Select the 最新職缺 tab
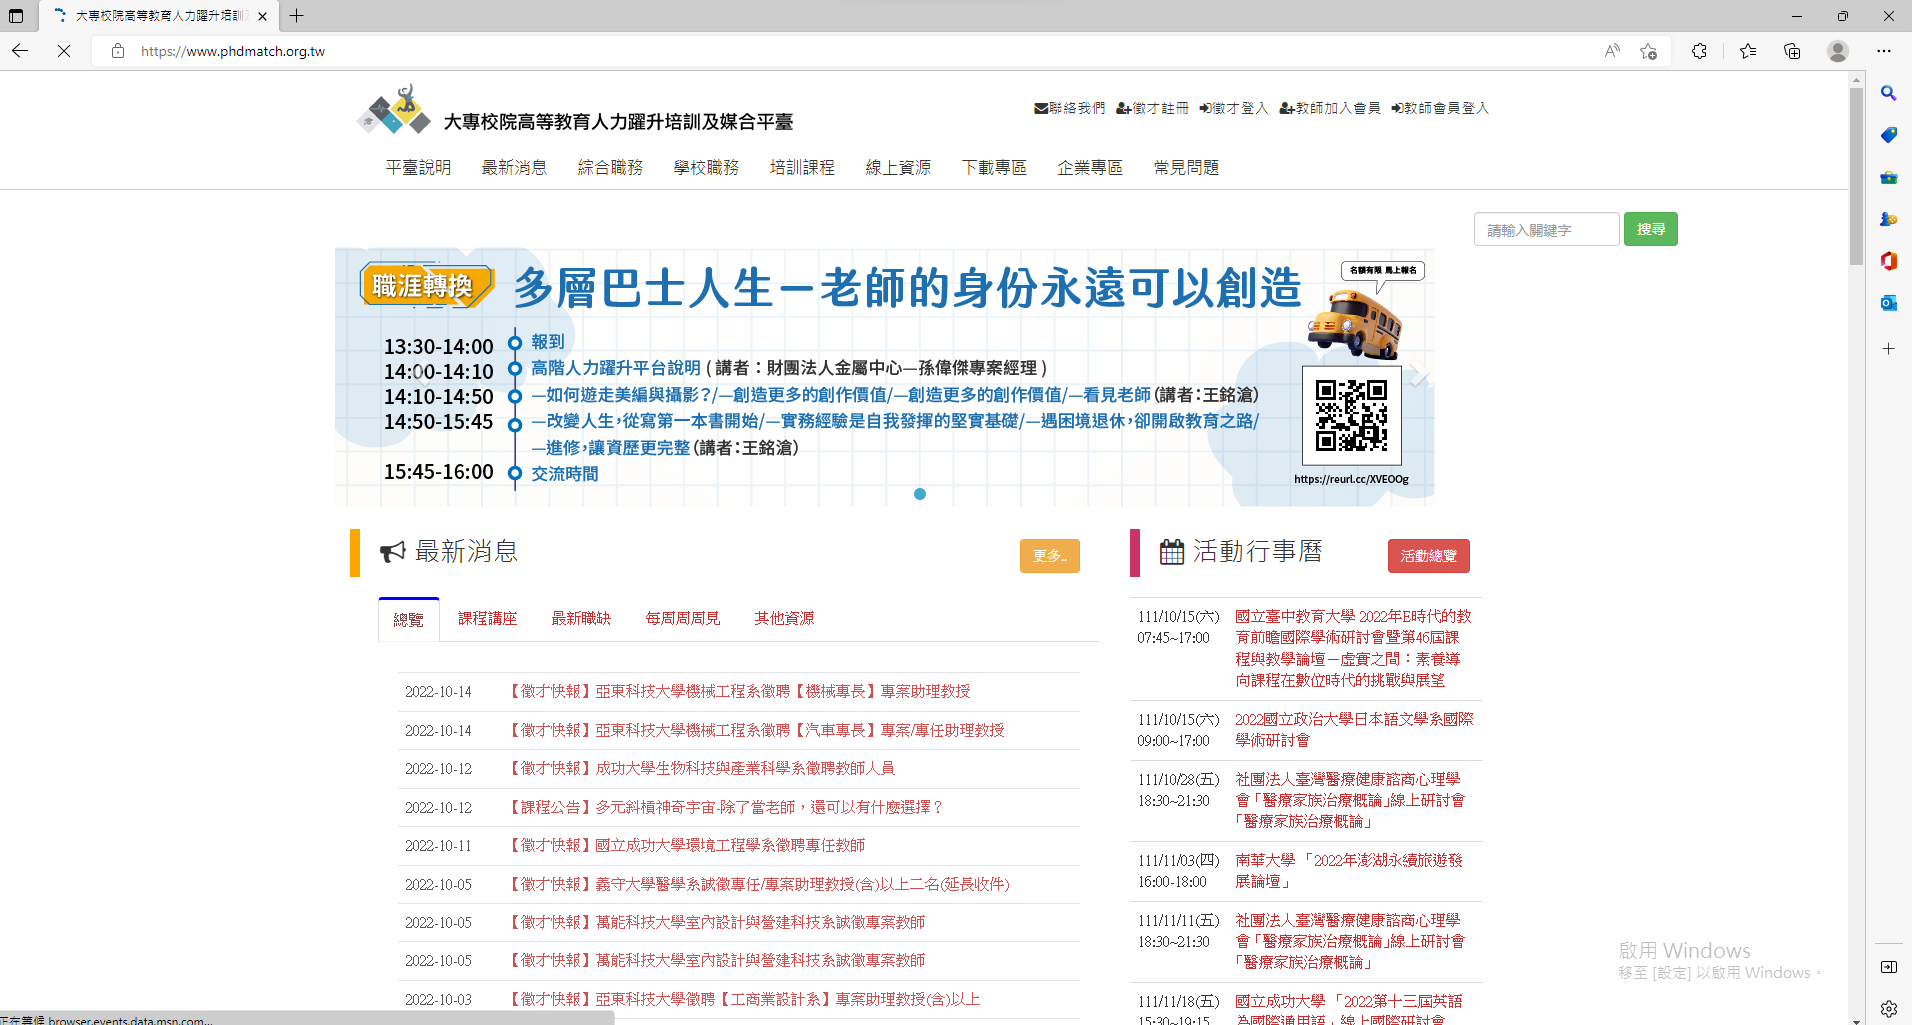The width and height of the screenshot is (1912, 1025). [581, 618]
